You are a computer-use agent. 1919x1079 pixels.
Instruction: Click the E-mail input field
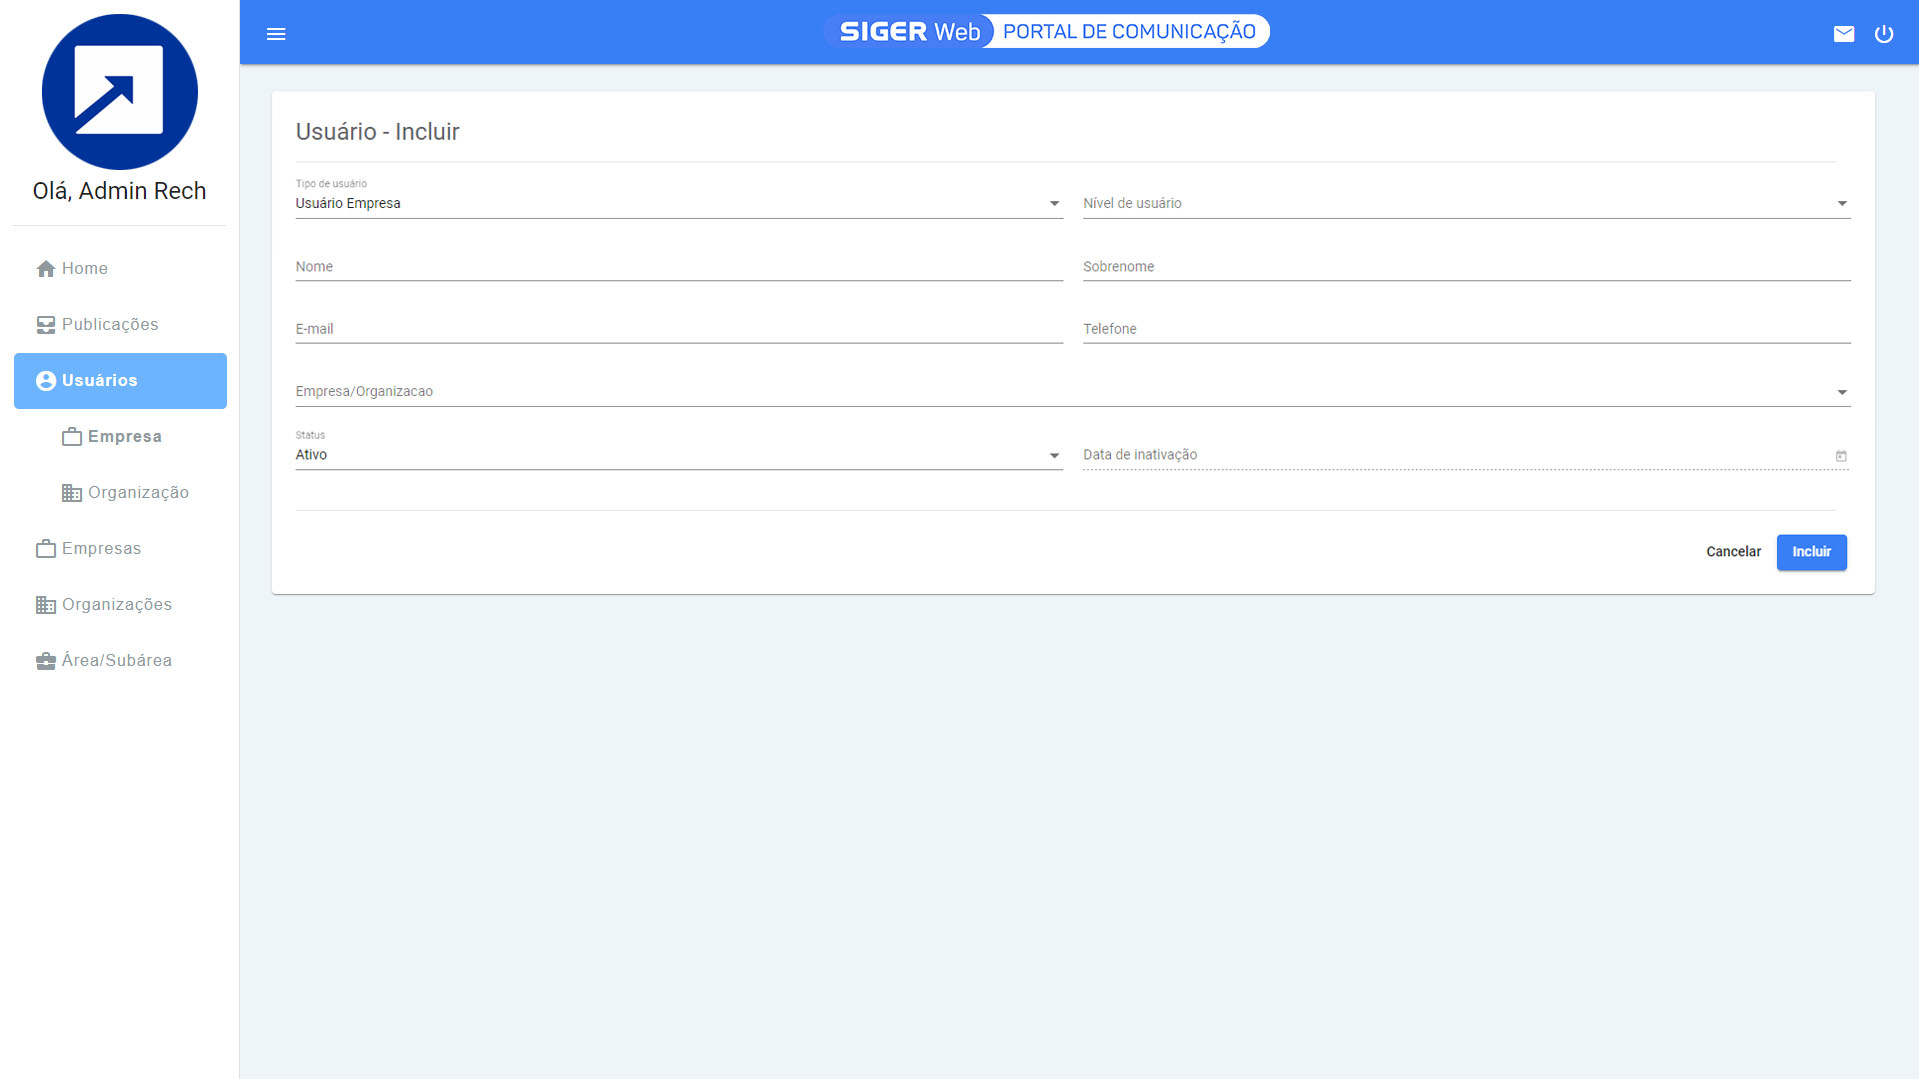679,329
